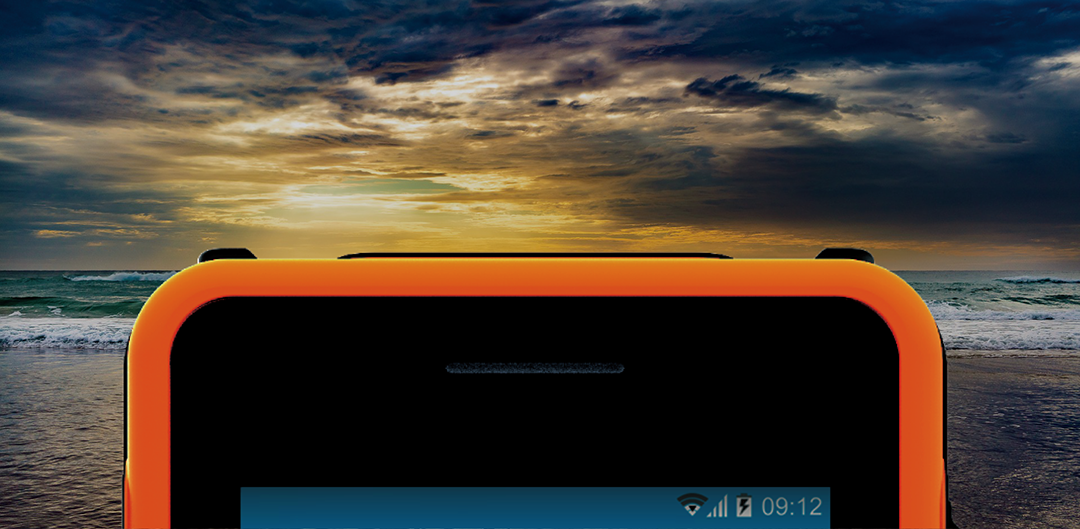Click the orange case's left side
Screen dimensions: 1080x529
coord(147,420)
